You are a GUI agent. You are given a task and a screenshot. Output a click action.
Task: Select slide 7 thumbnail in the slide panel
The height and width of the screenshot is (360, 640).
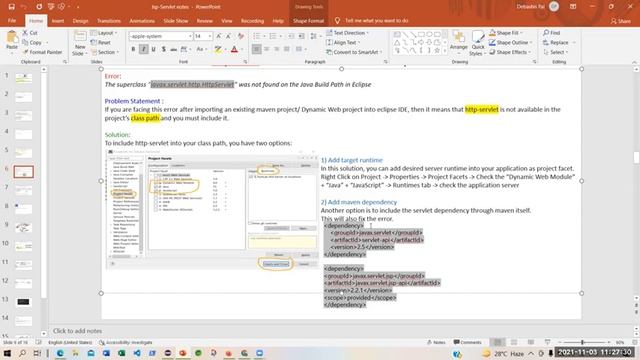coord(23,190)
